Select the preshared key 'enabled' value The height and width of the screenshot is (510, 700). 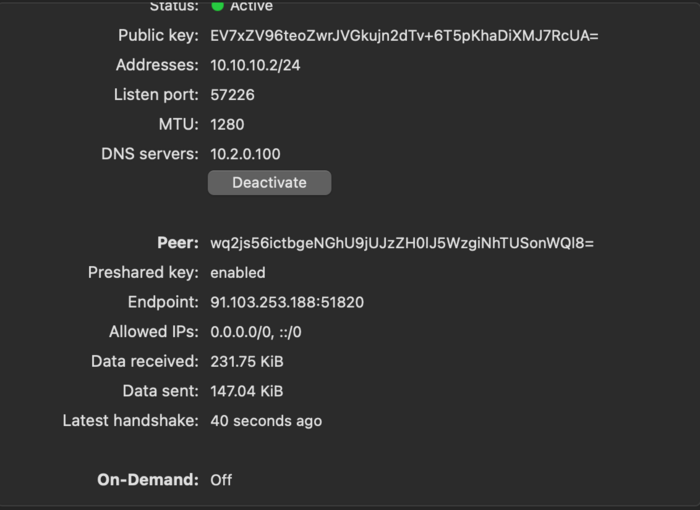(x=238, y=272)
